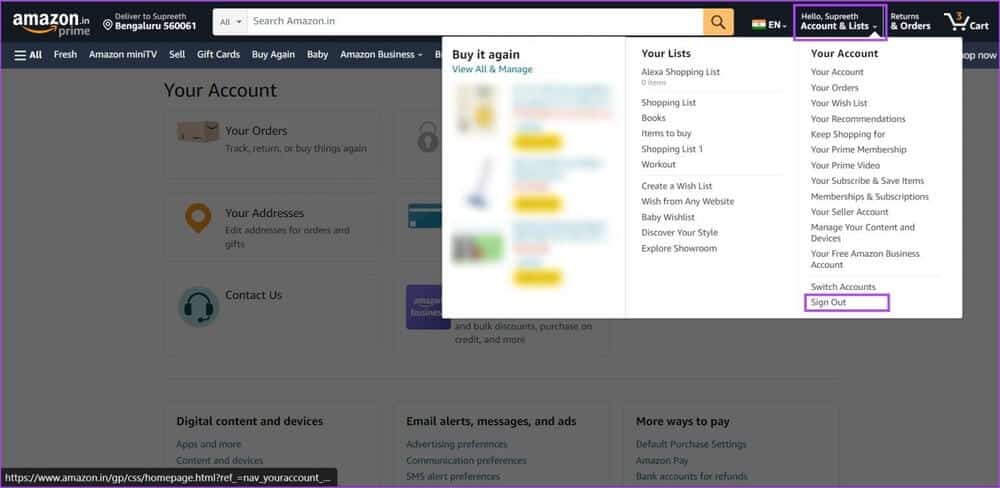Open Alexa Shopping List

tap(680, 72)
